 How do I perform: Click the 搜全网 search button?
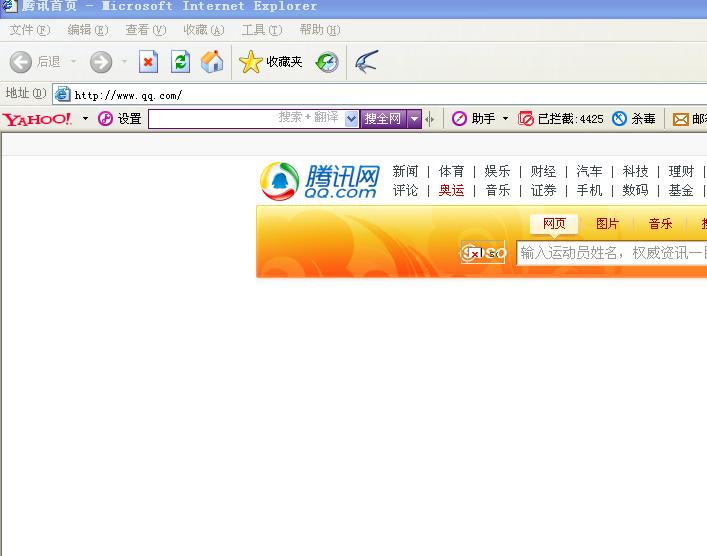[x=383, y=119]
